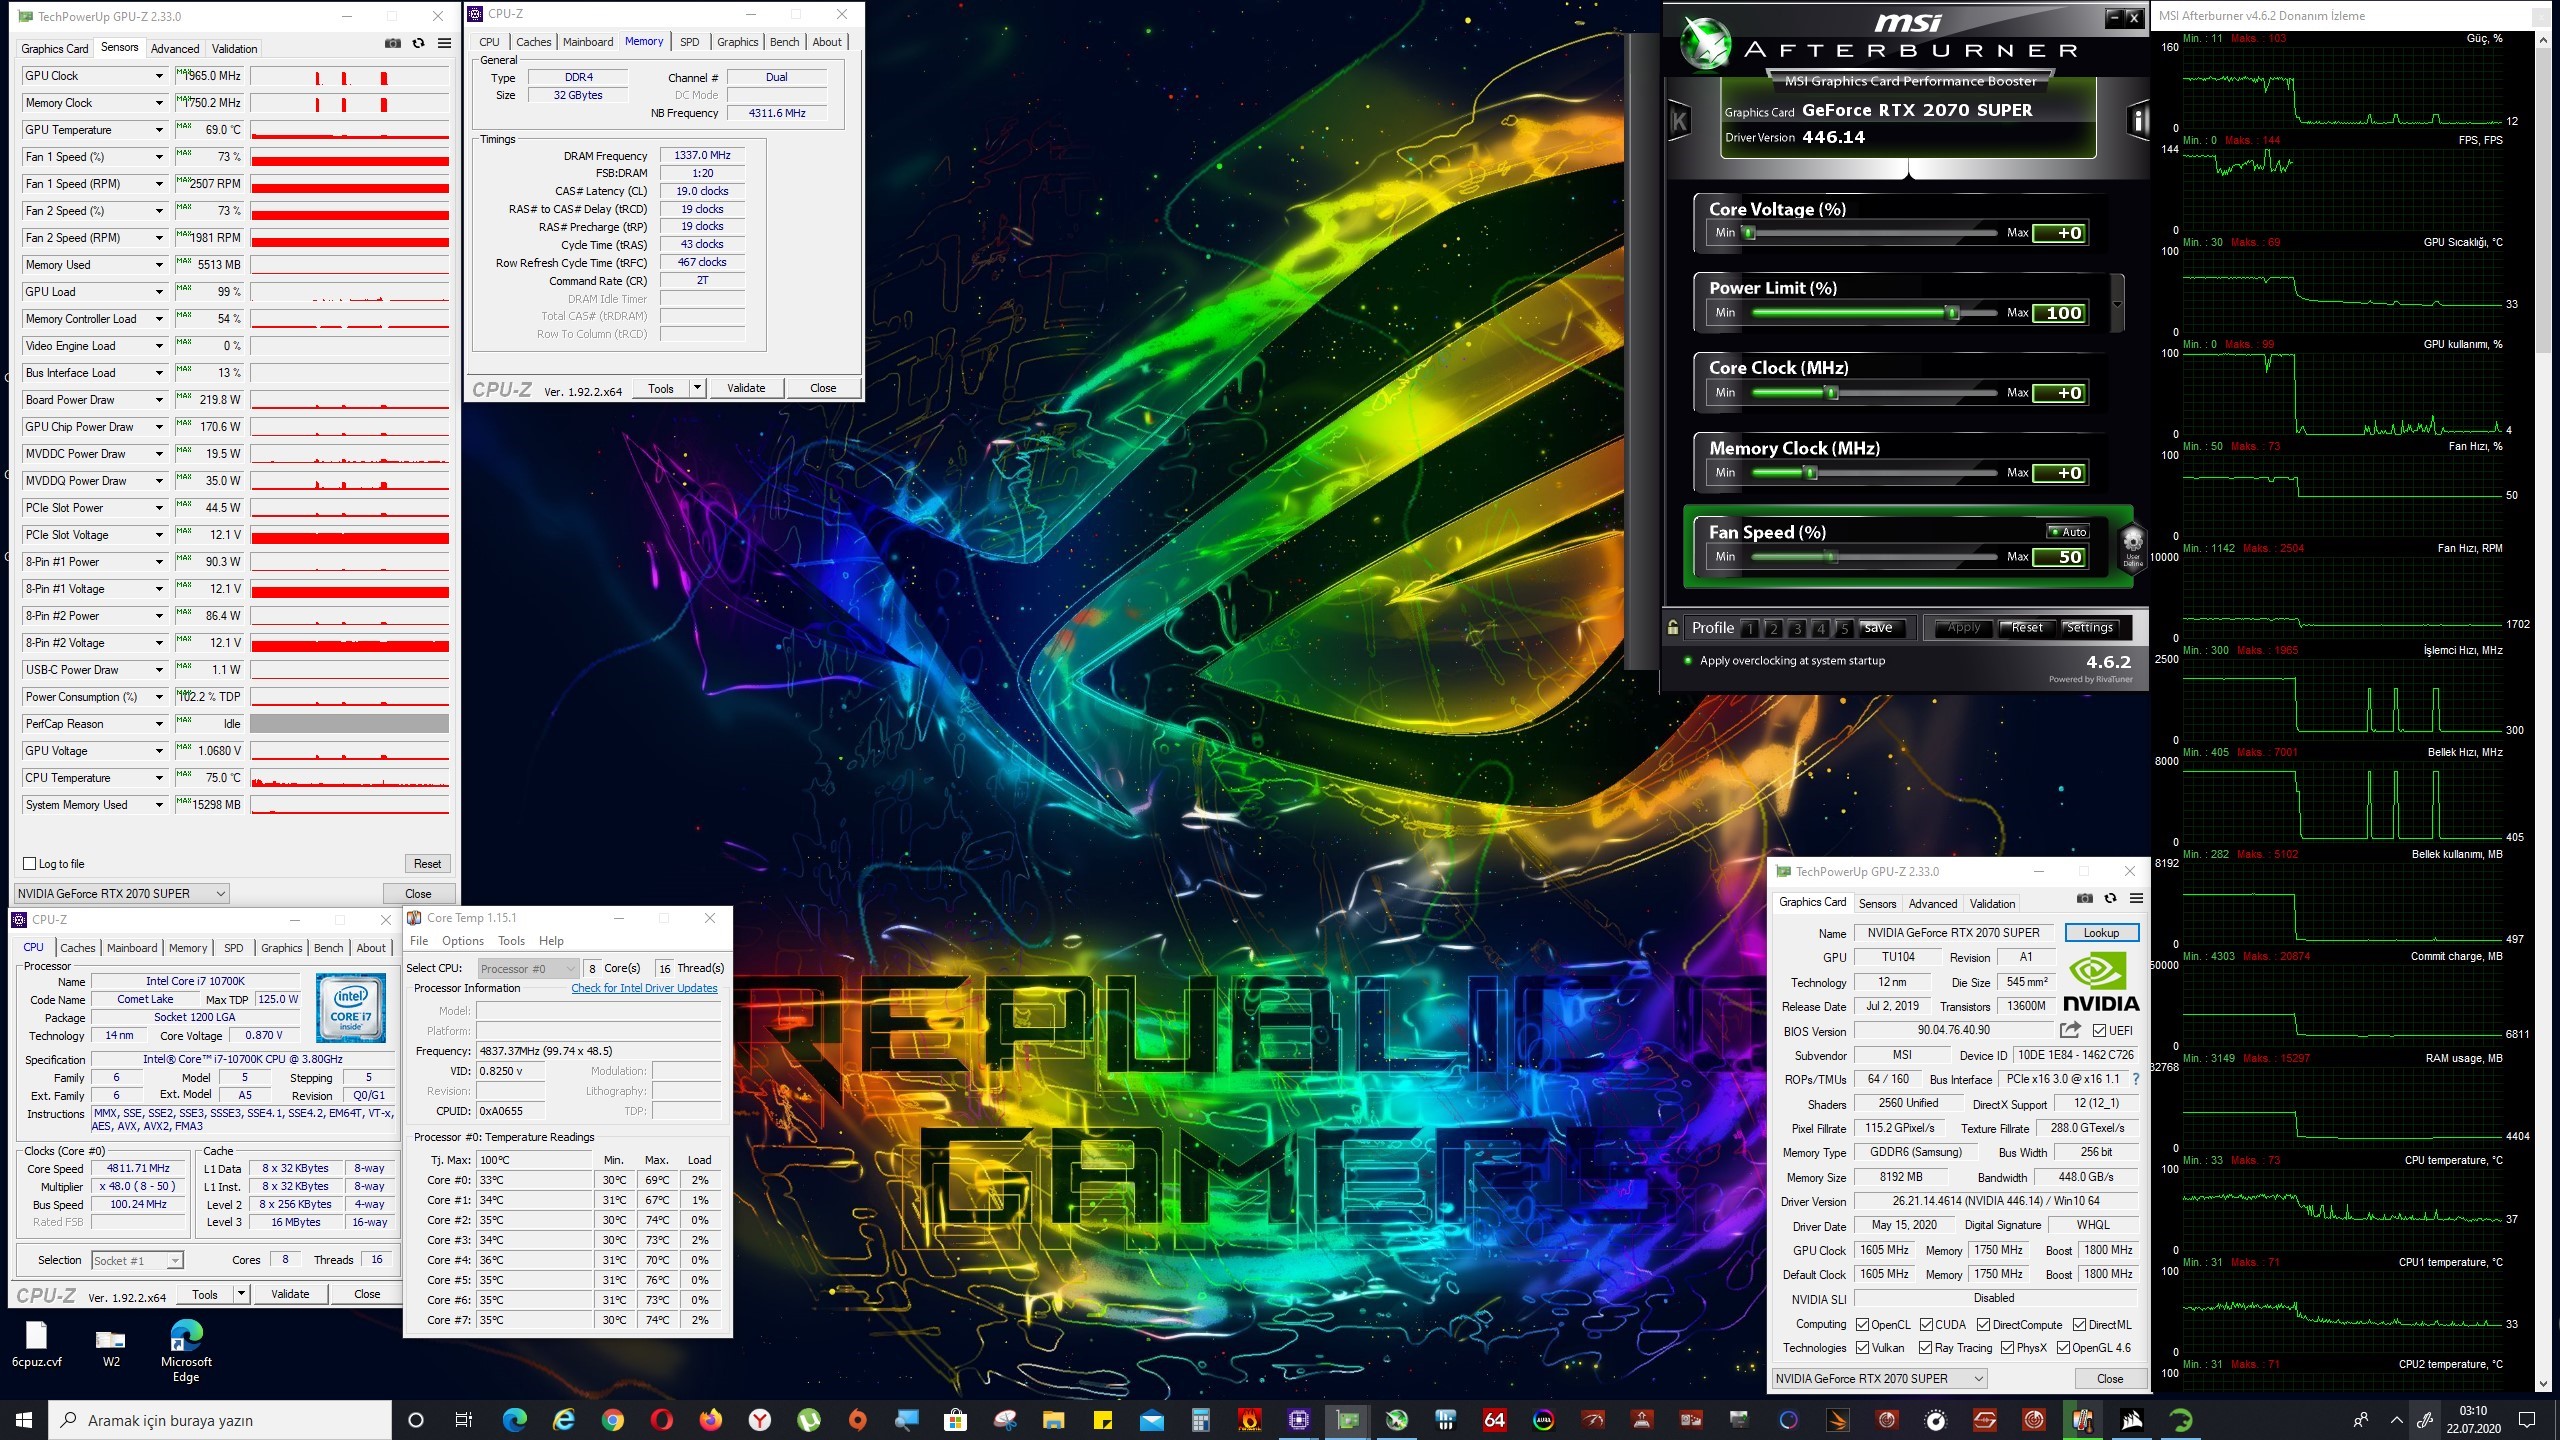Click the Power Limit slider handle
Screen dimensions: 2560x1440
[1951, 313]
